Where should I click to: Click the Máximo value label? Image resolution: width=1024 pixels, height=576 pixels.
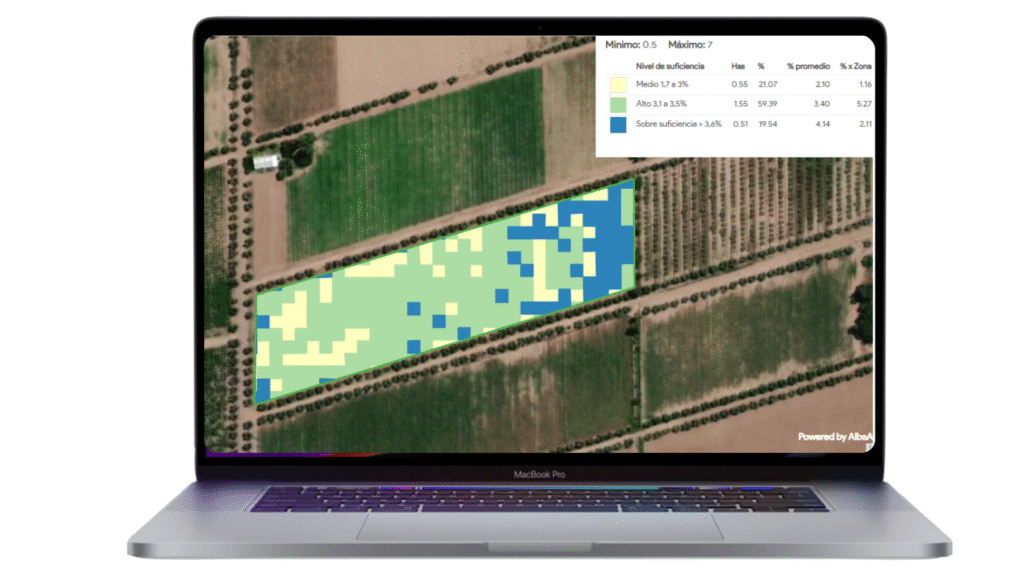pos(690,45)
